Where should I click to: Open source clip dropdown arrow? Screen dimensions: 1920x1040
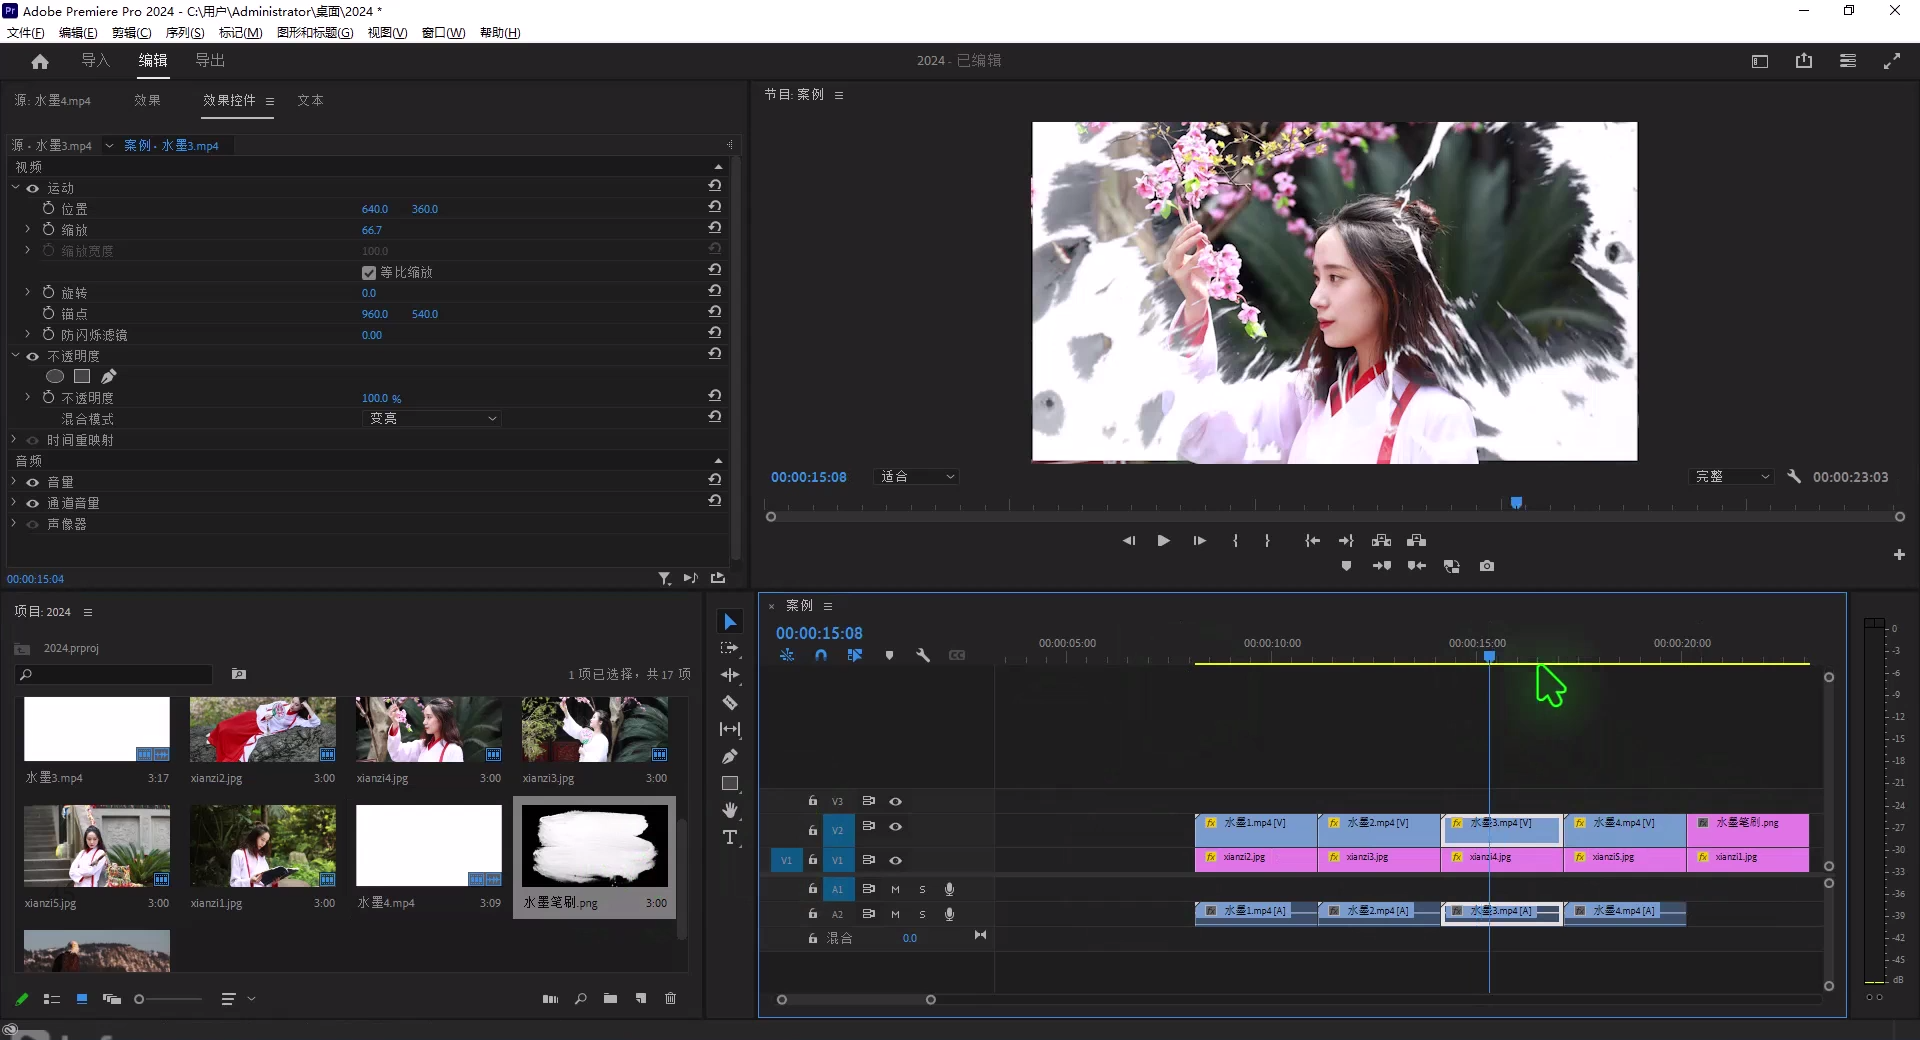click(x=109, y=146)
